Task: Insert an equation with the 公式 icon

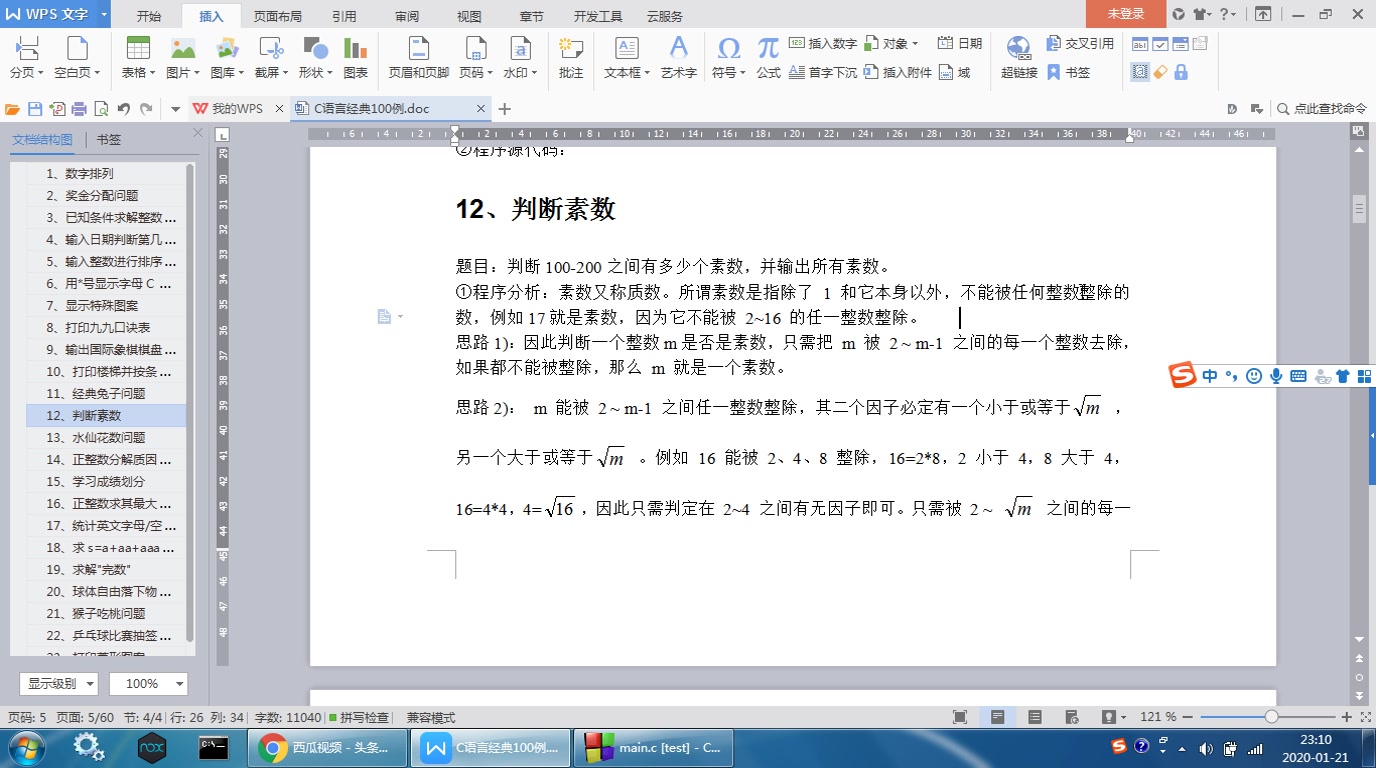Action: click(x=767, y=55)
